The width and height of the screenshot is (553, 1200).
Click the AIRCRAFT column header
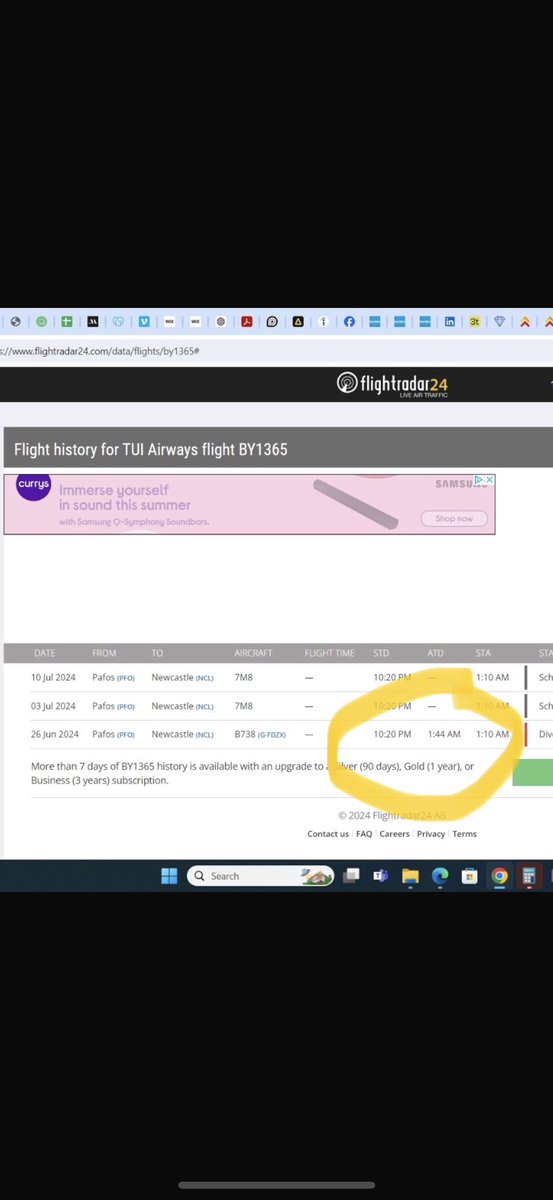[x=252, y=653]
